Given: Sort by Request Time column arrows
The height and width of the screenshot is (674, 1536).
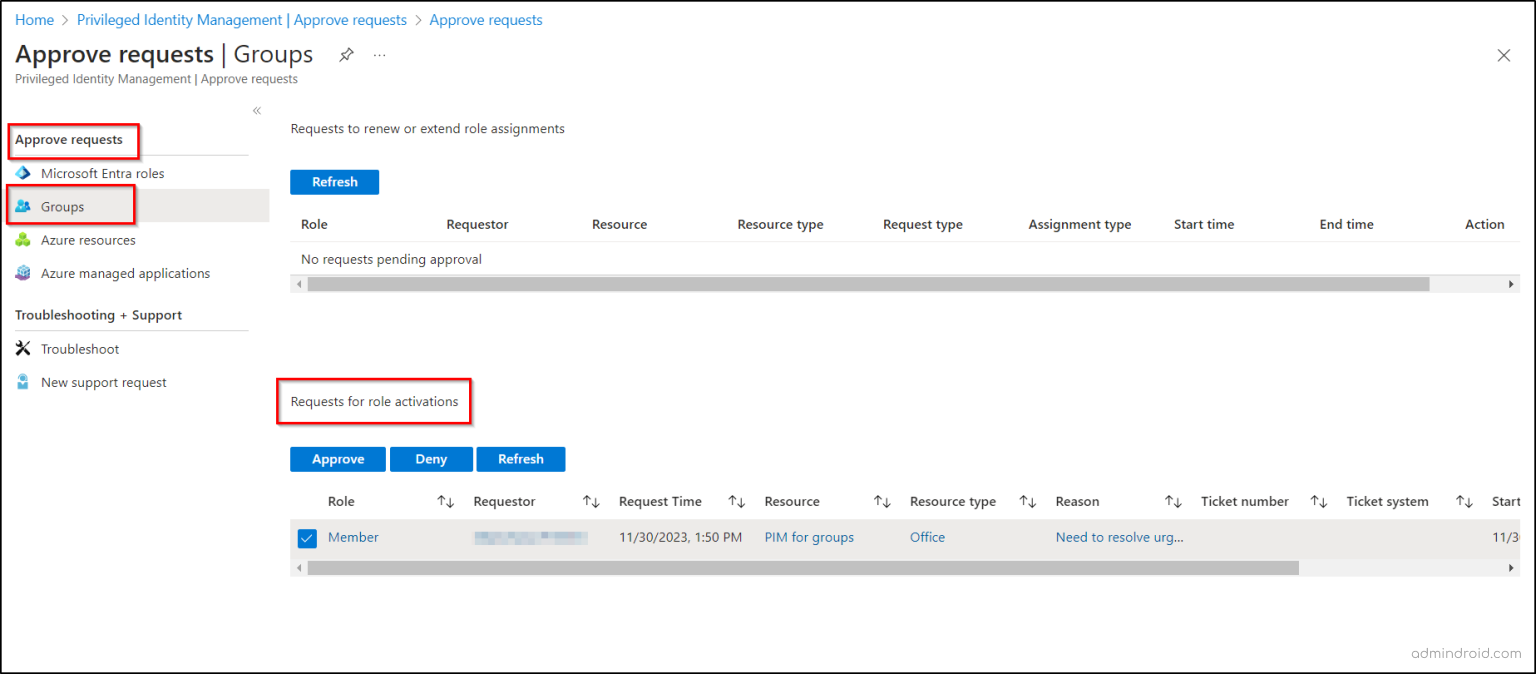Looking at the screenshot, I should 737,502.
